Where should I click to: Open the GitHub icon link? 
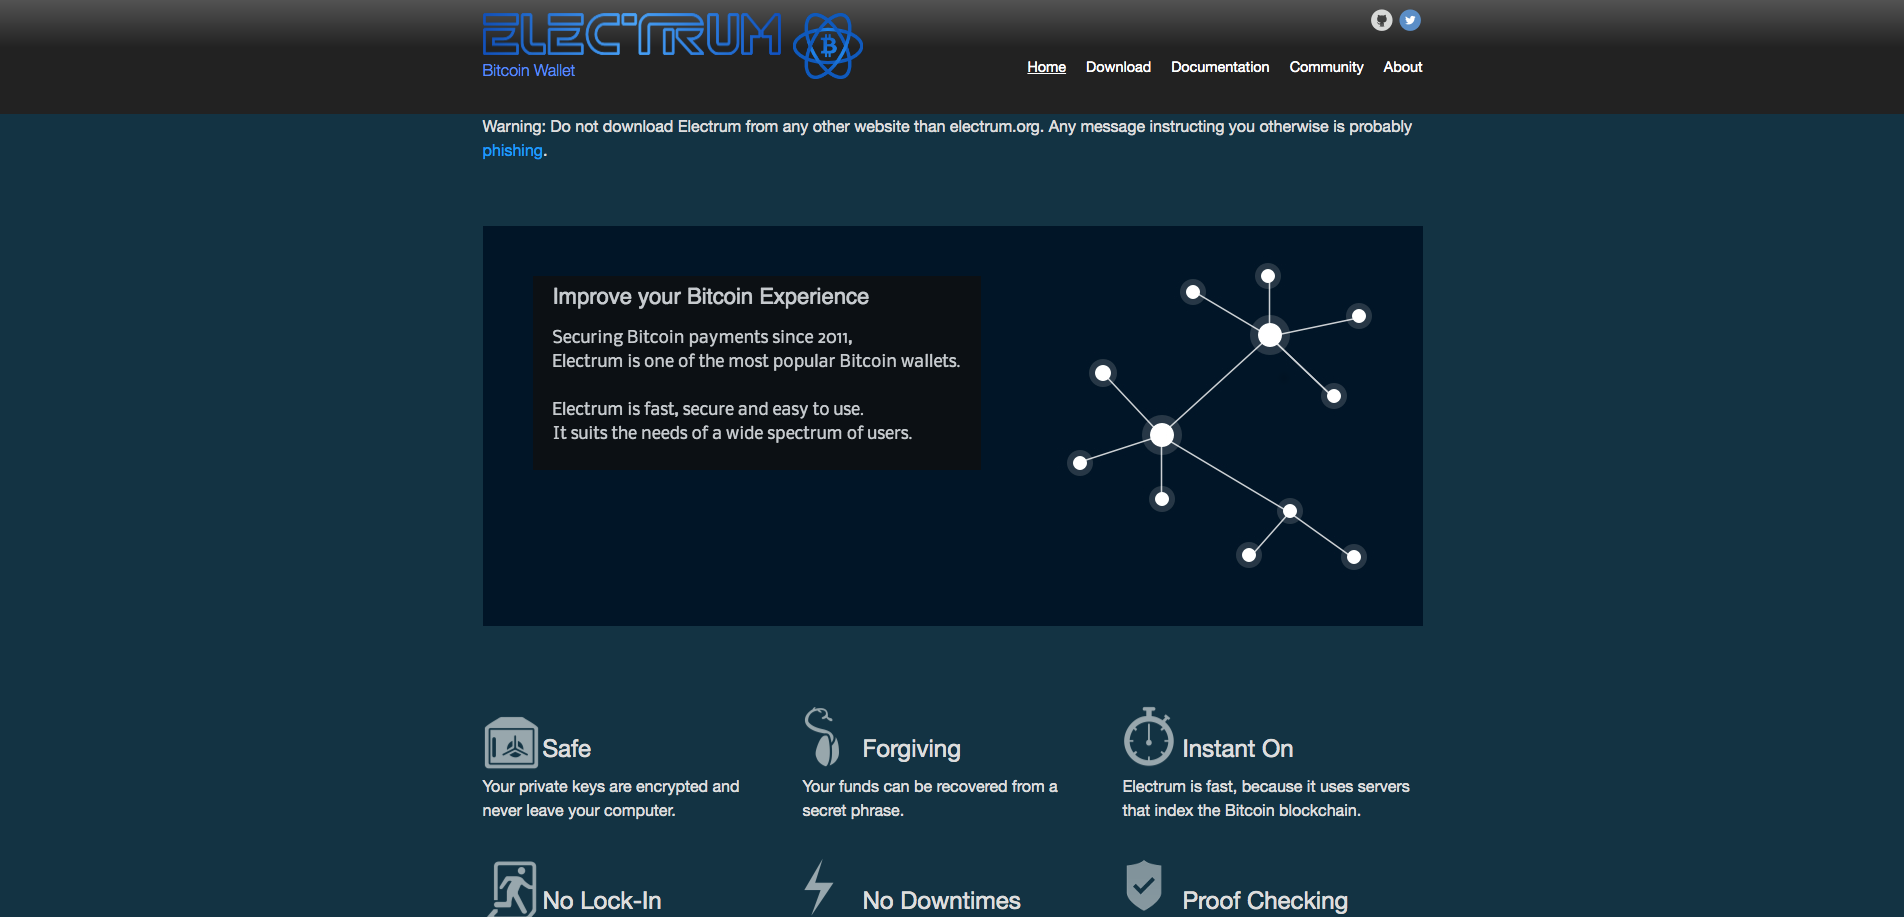pos(1381,20)
